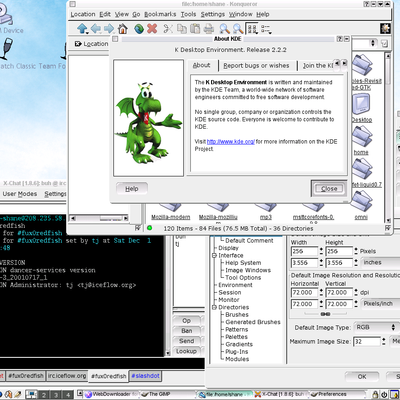Switch to icon view mode in Konqueror
This screenshot has width=400, height=400.
click(x=252, y=29)
